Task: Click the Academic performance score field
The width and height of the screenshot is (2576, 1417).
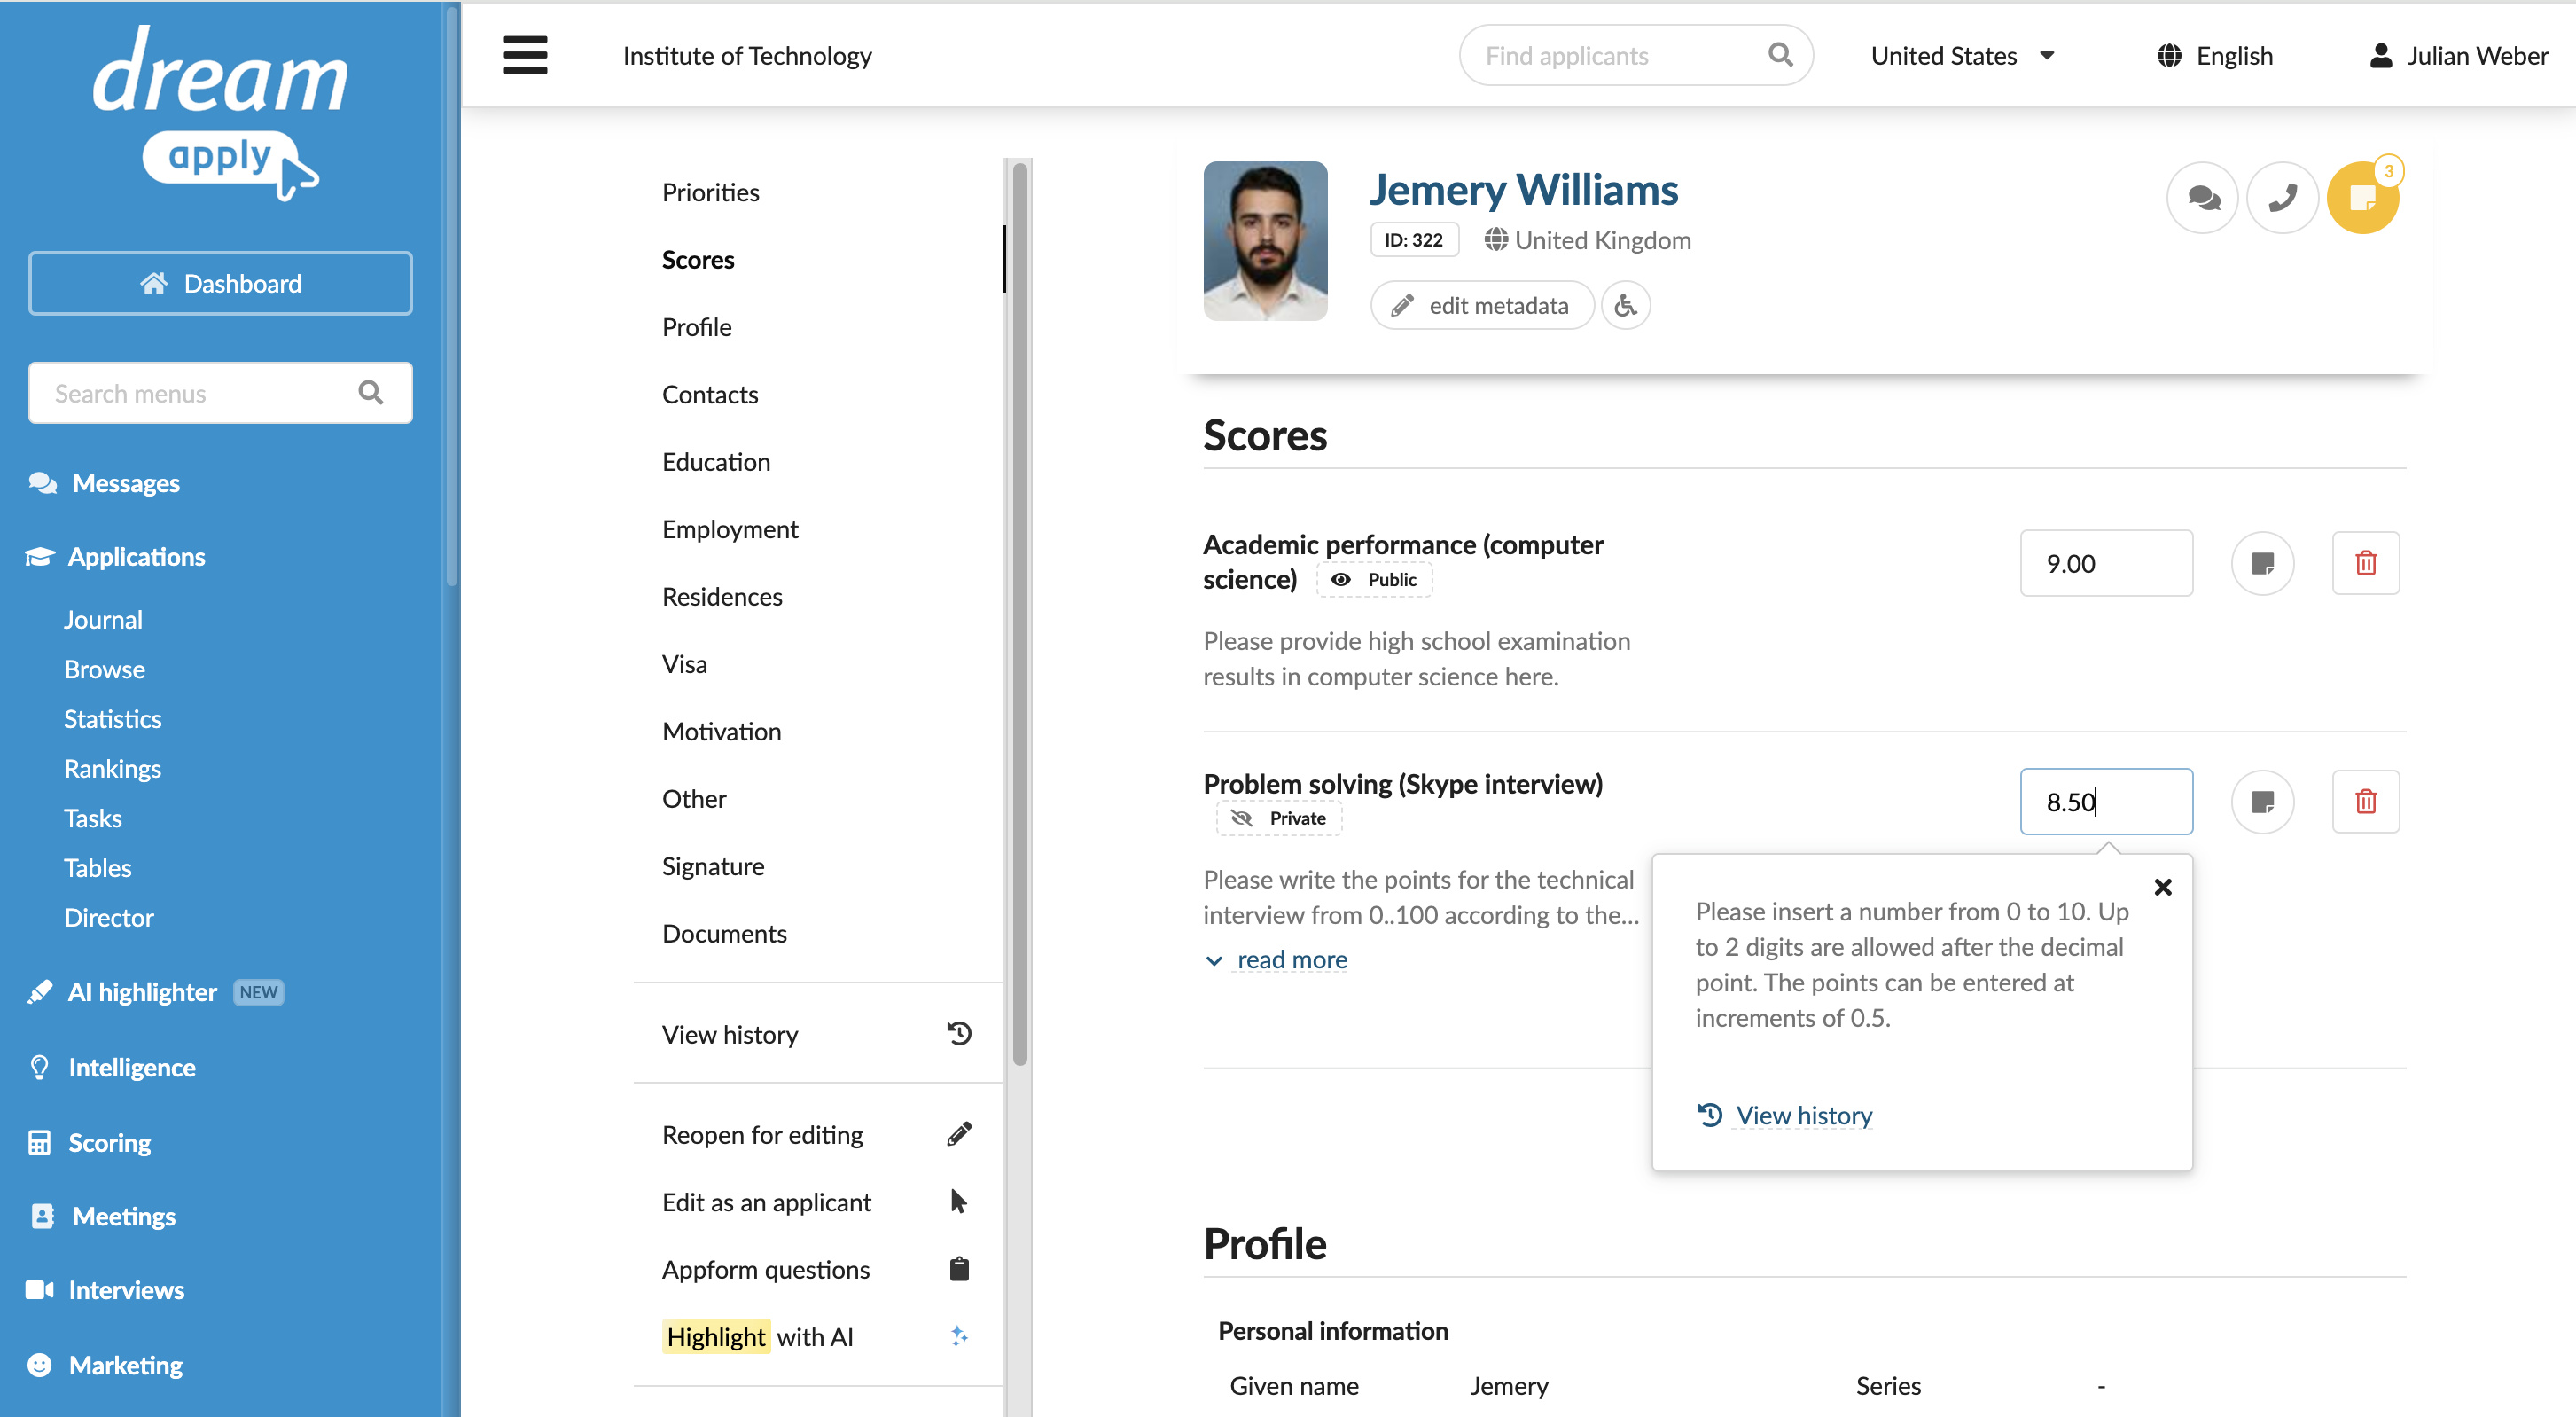Action: click(x=2106, y=563)
